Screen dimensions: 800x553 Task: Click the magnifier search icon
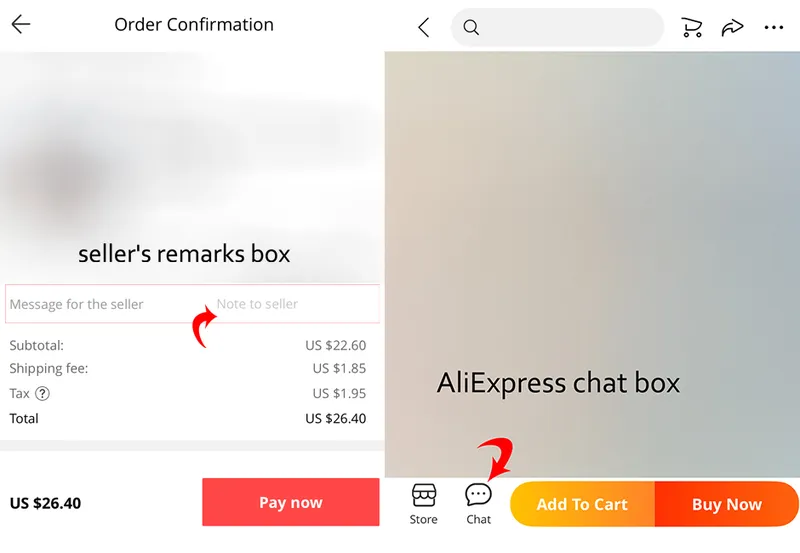471,28
